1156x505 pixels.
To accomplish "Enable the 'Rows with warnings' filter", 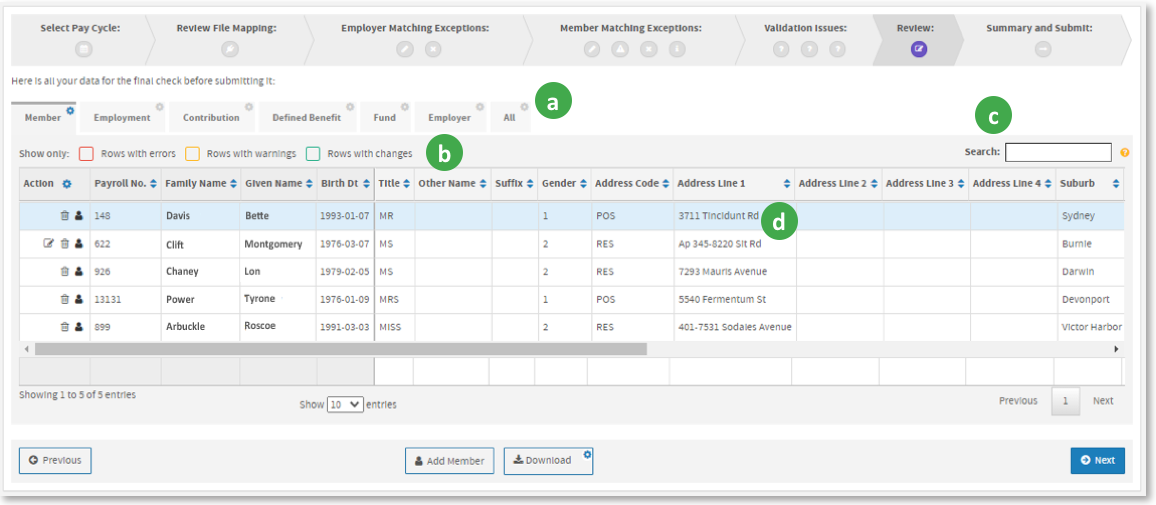I will coord(192,154).
